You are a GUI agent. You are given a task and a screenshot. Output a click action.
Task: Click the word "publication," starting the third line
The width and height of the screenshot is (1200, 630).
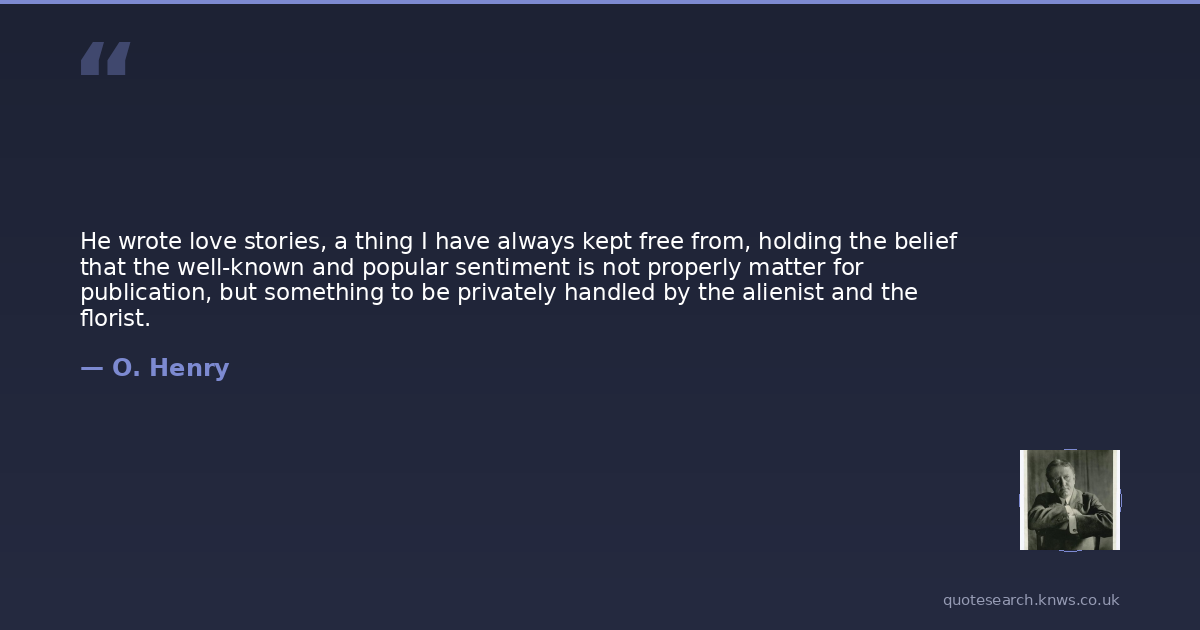pyautogui.click(x=146, y=293)
